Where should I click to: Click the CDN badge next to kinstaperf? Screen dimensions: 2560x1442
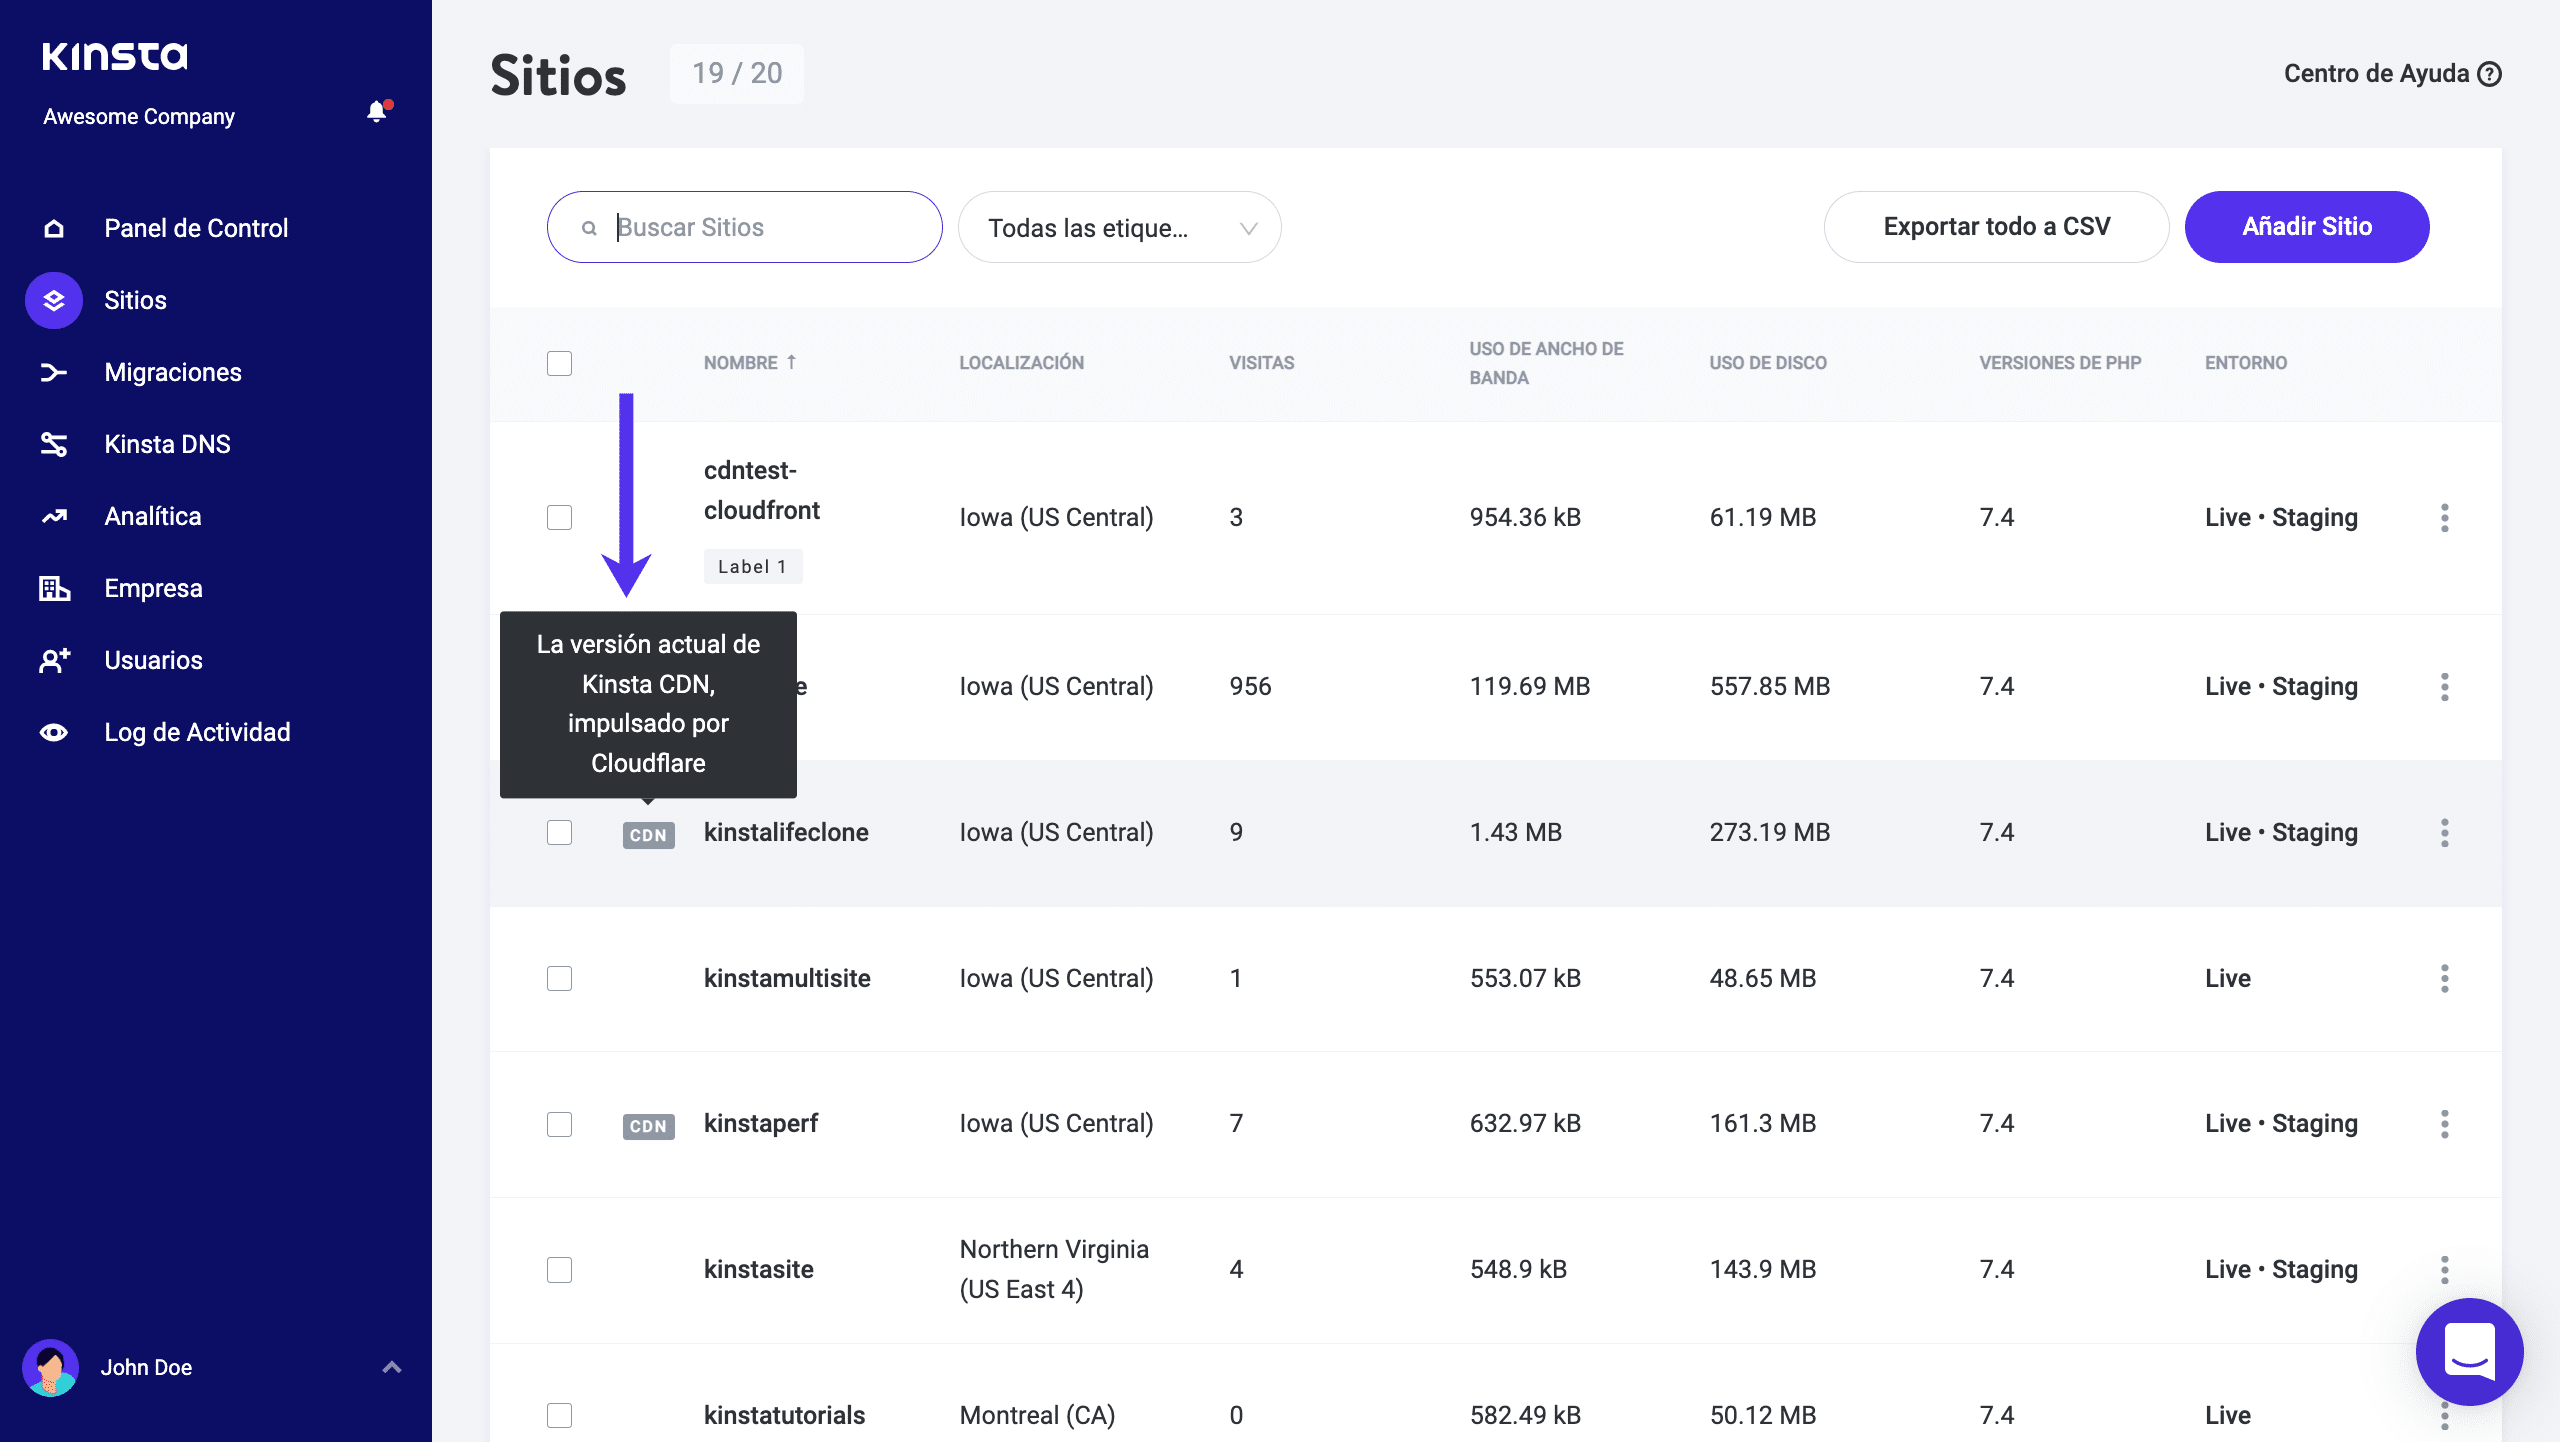pyautogui.click(x=648, y=1126)
